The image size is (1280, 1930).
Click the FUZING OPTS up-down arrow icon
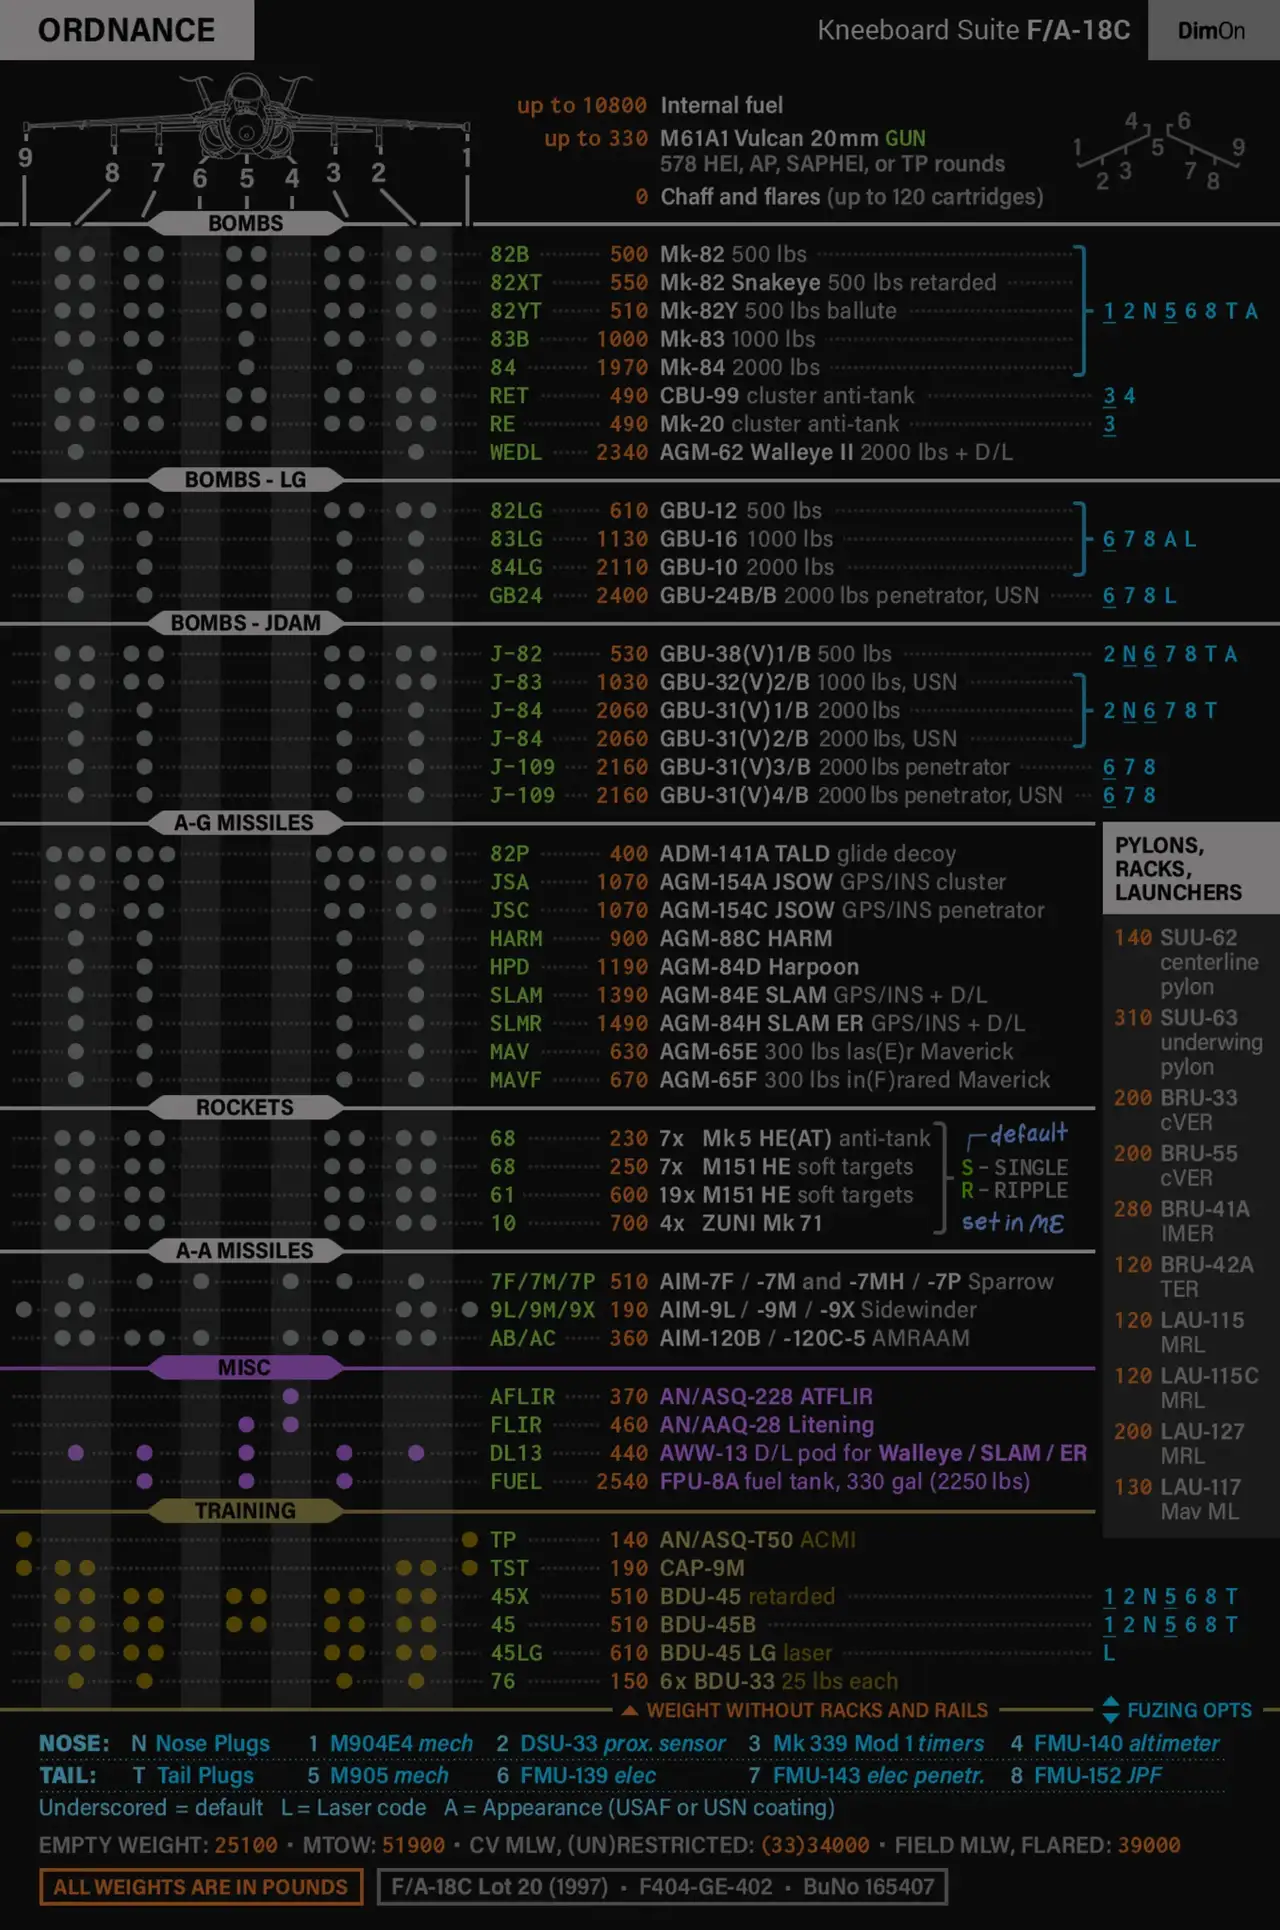click(x=1111, y=1709)
